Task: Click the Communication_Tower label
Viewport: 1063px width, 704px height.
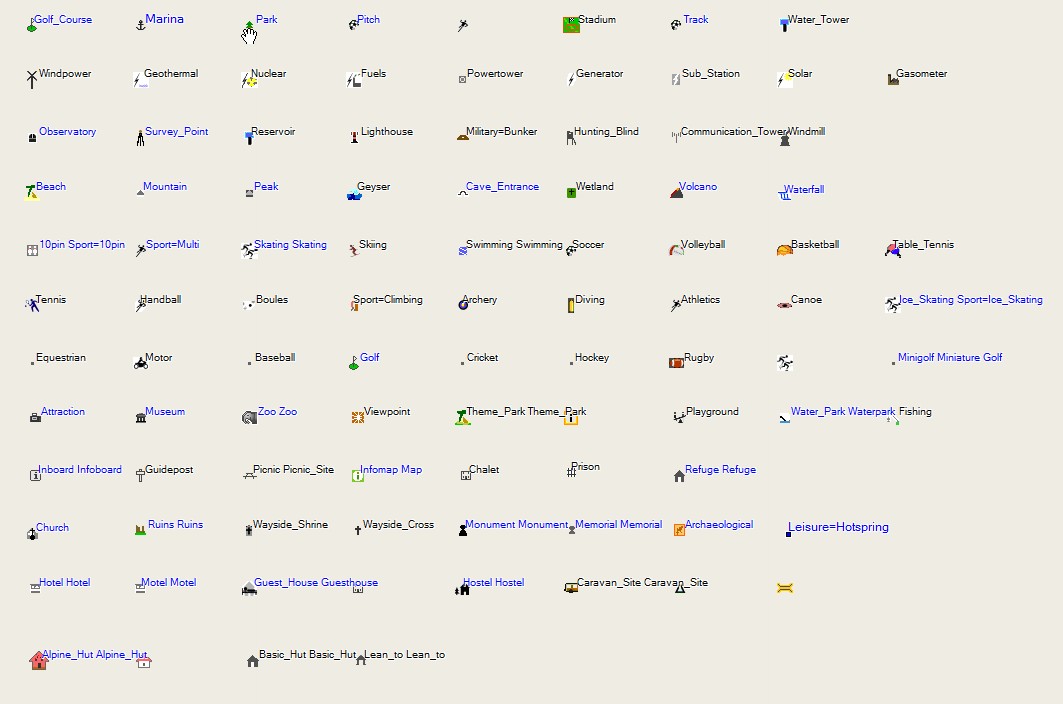Action: pyautogui.click(x=734, y=132)
